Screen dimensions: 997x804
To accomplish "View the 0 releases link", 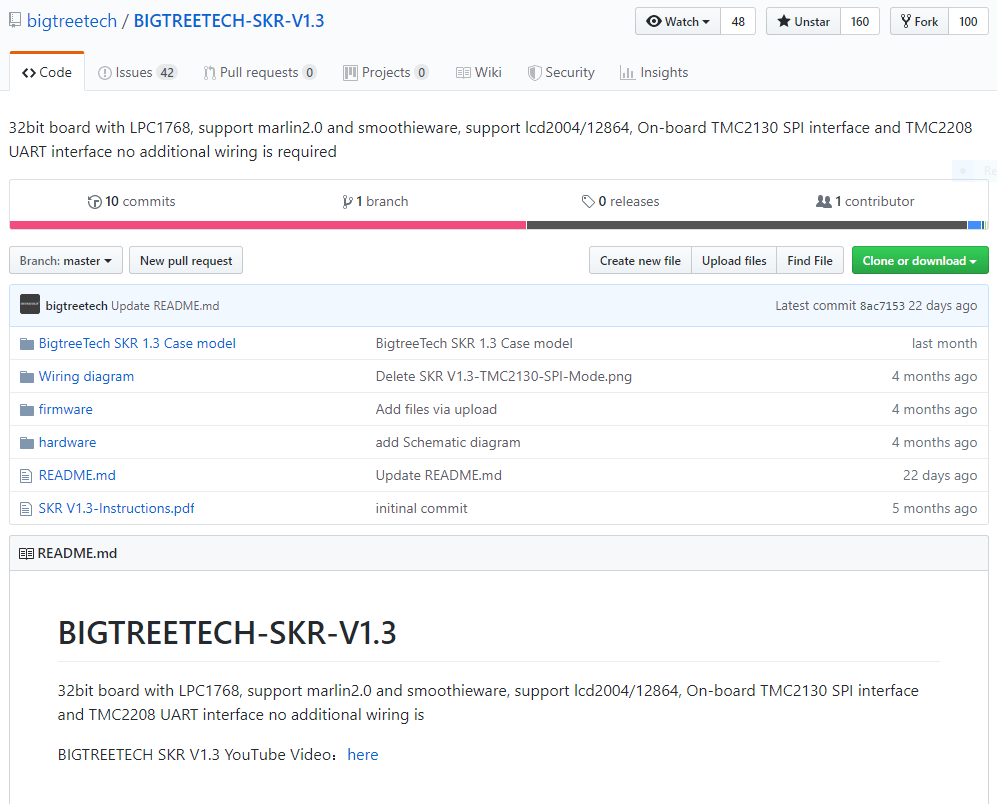I will point(621,202).
